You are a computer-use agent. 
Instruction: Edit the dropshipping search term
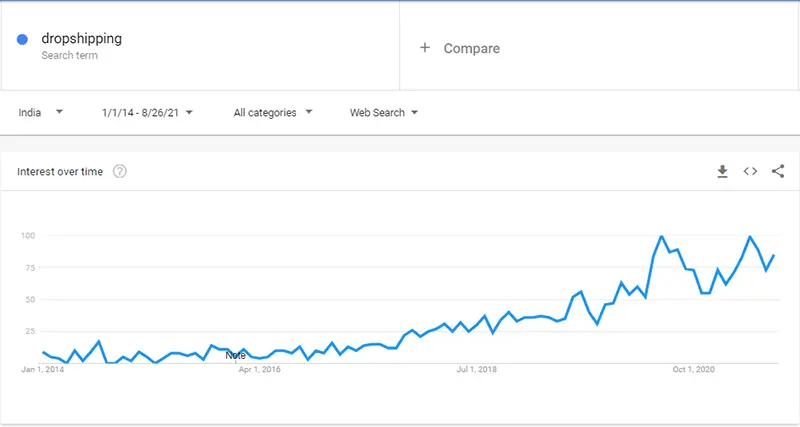(82, 39)
